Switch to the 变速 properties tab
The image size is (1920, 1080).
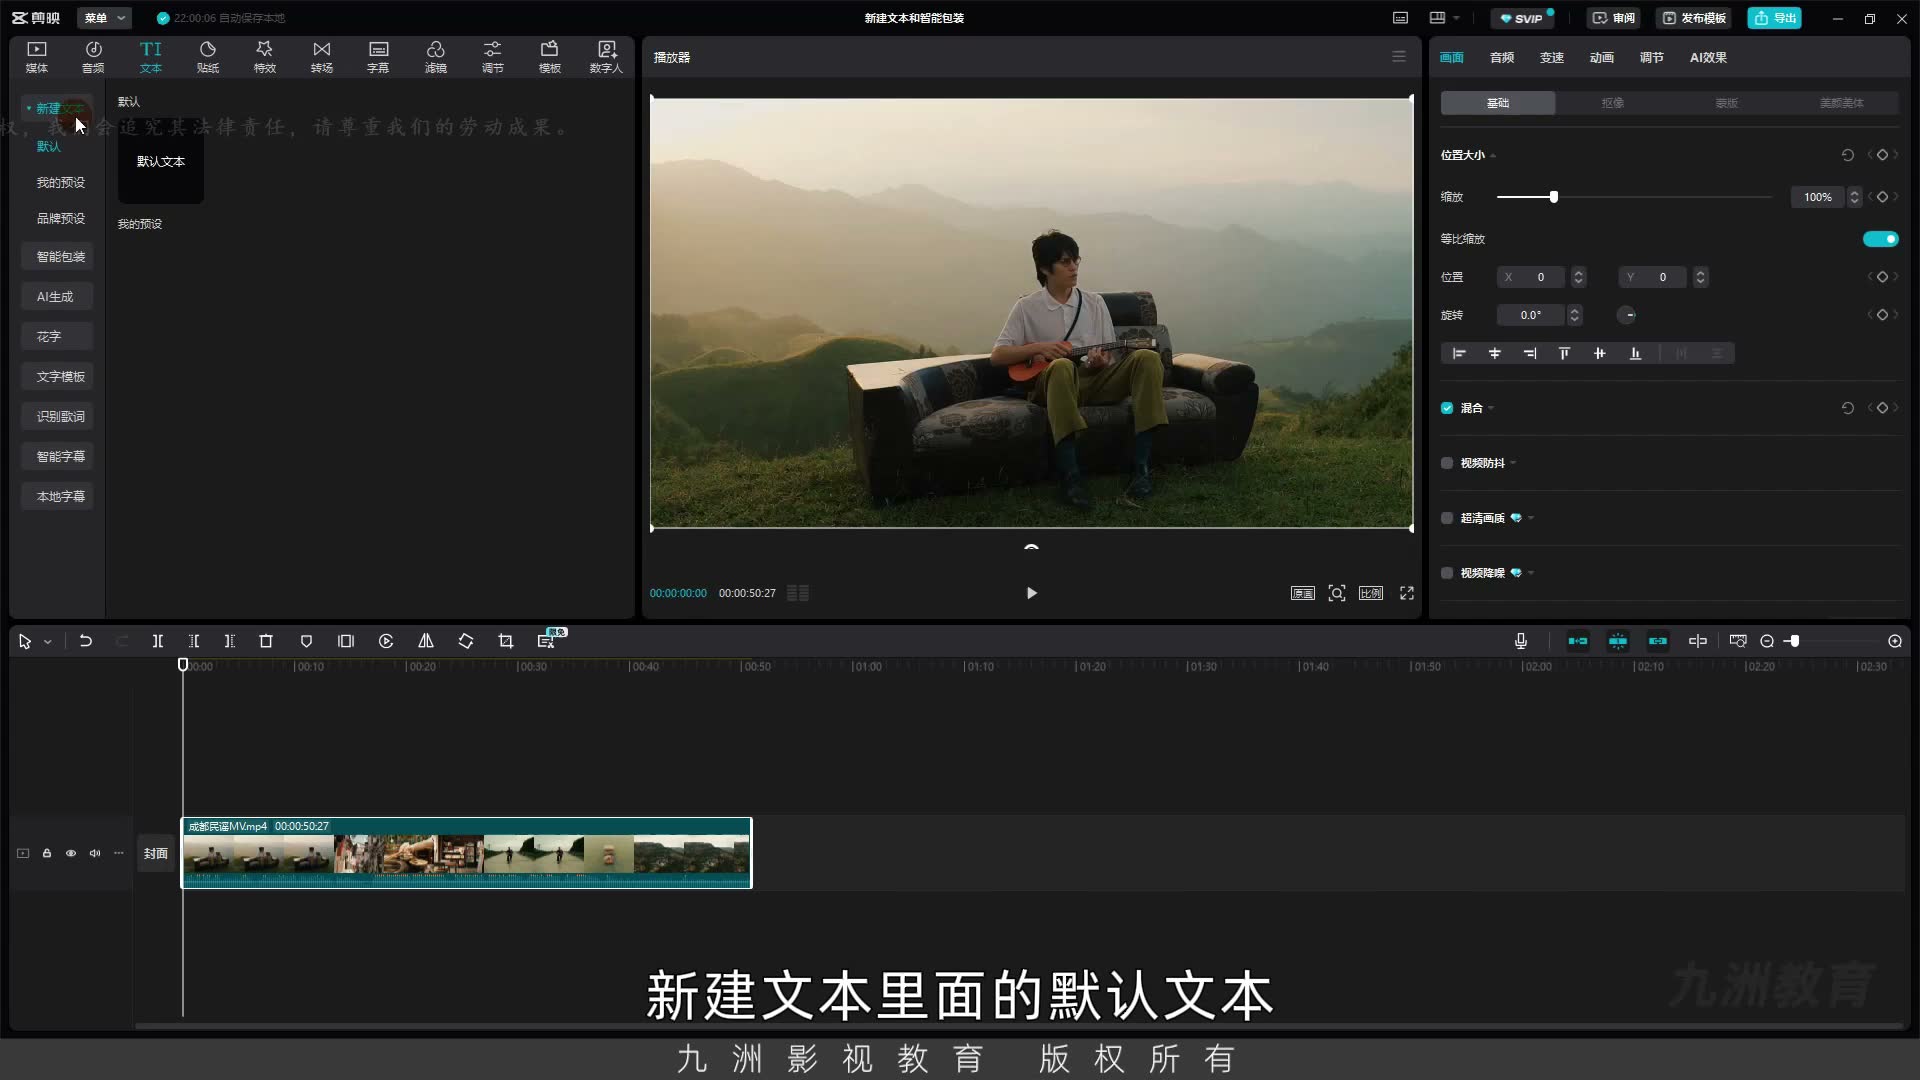point(1552,57)
